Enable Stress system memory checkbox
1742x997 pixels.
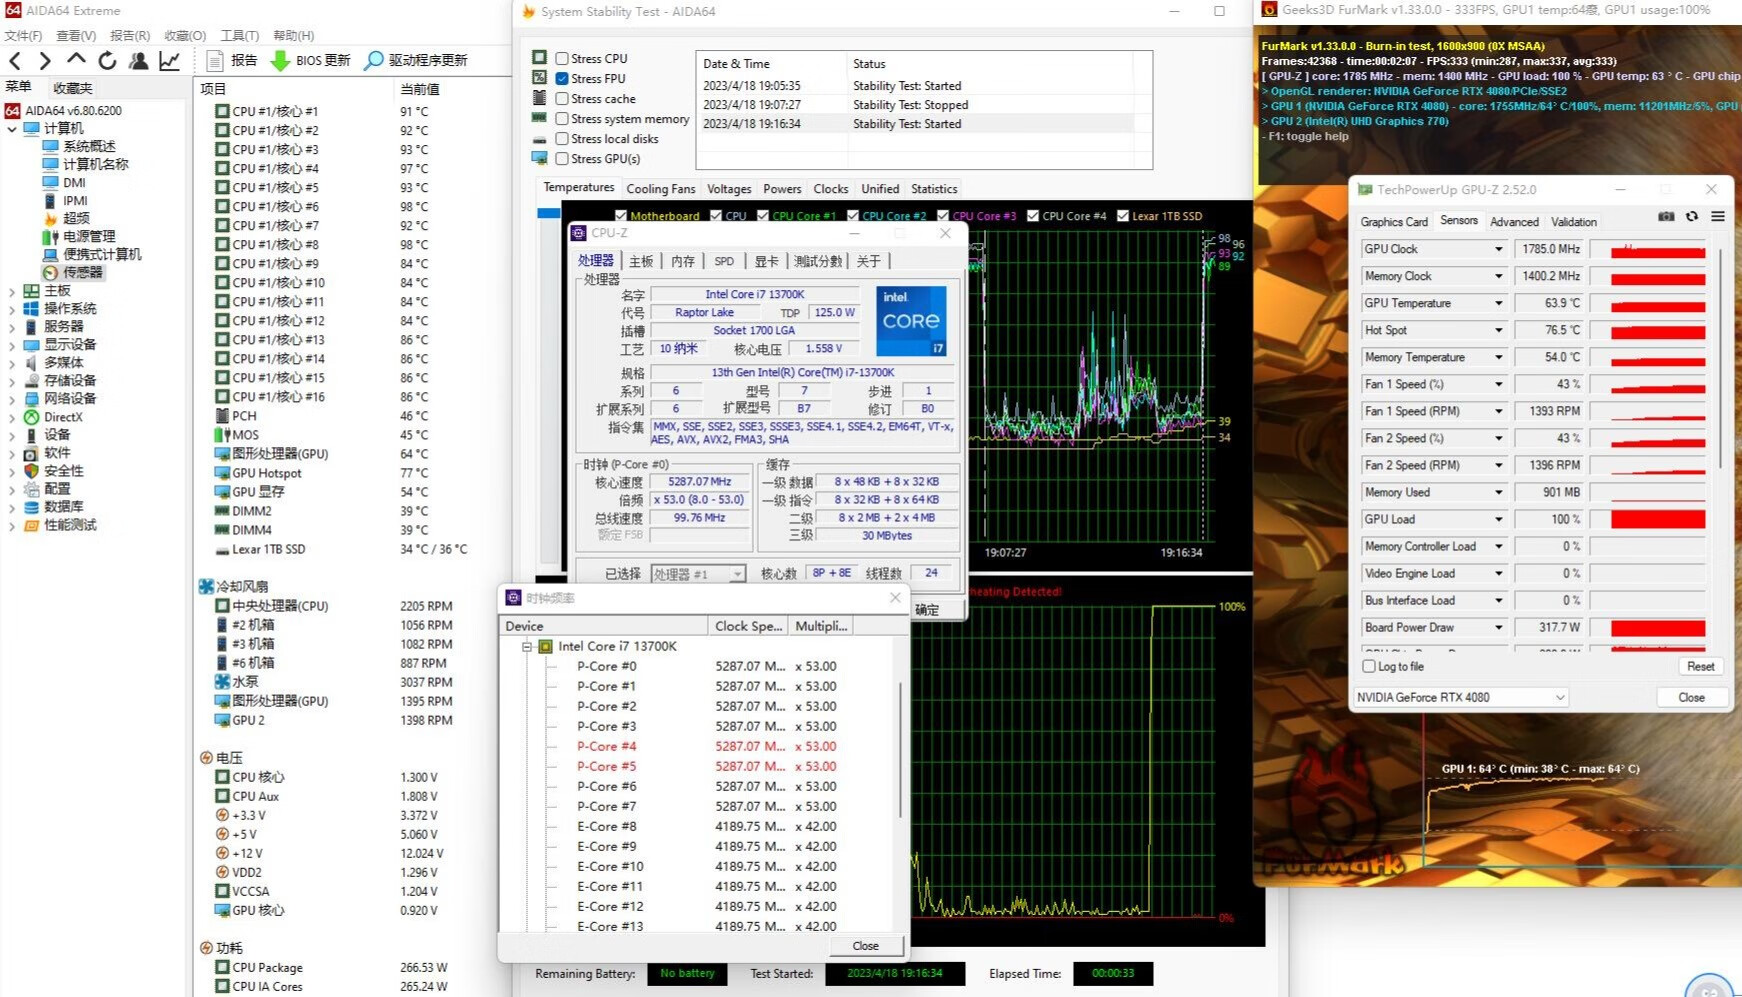tap(562, 119)
